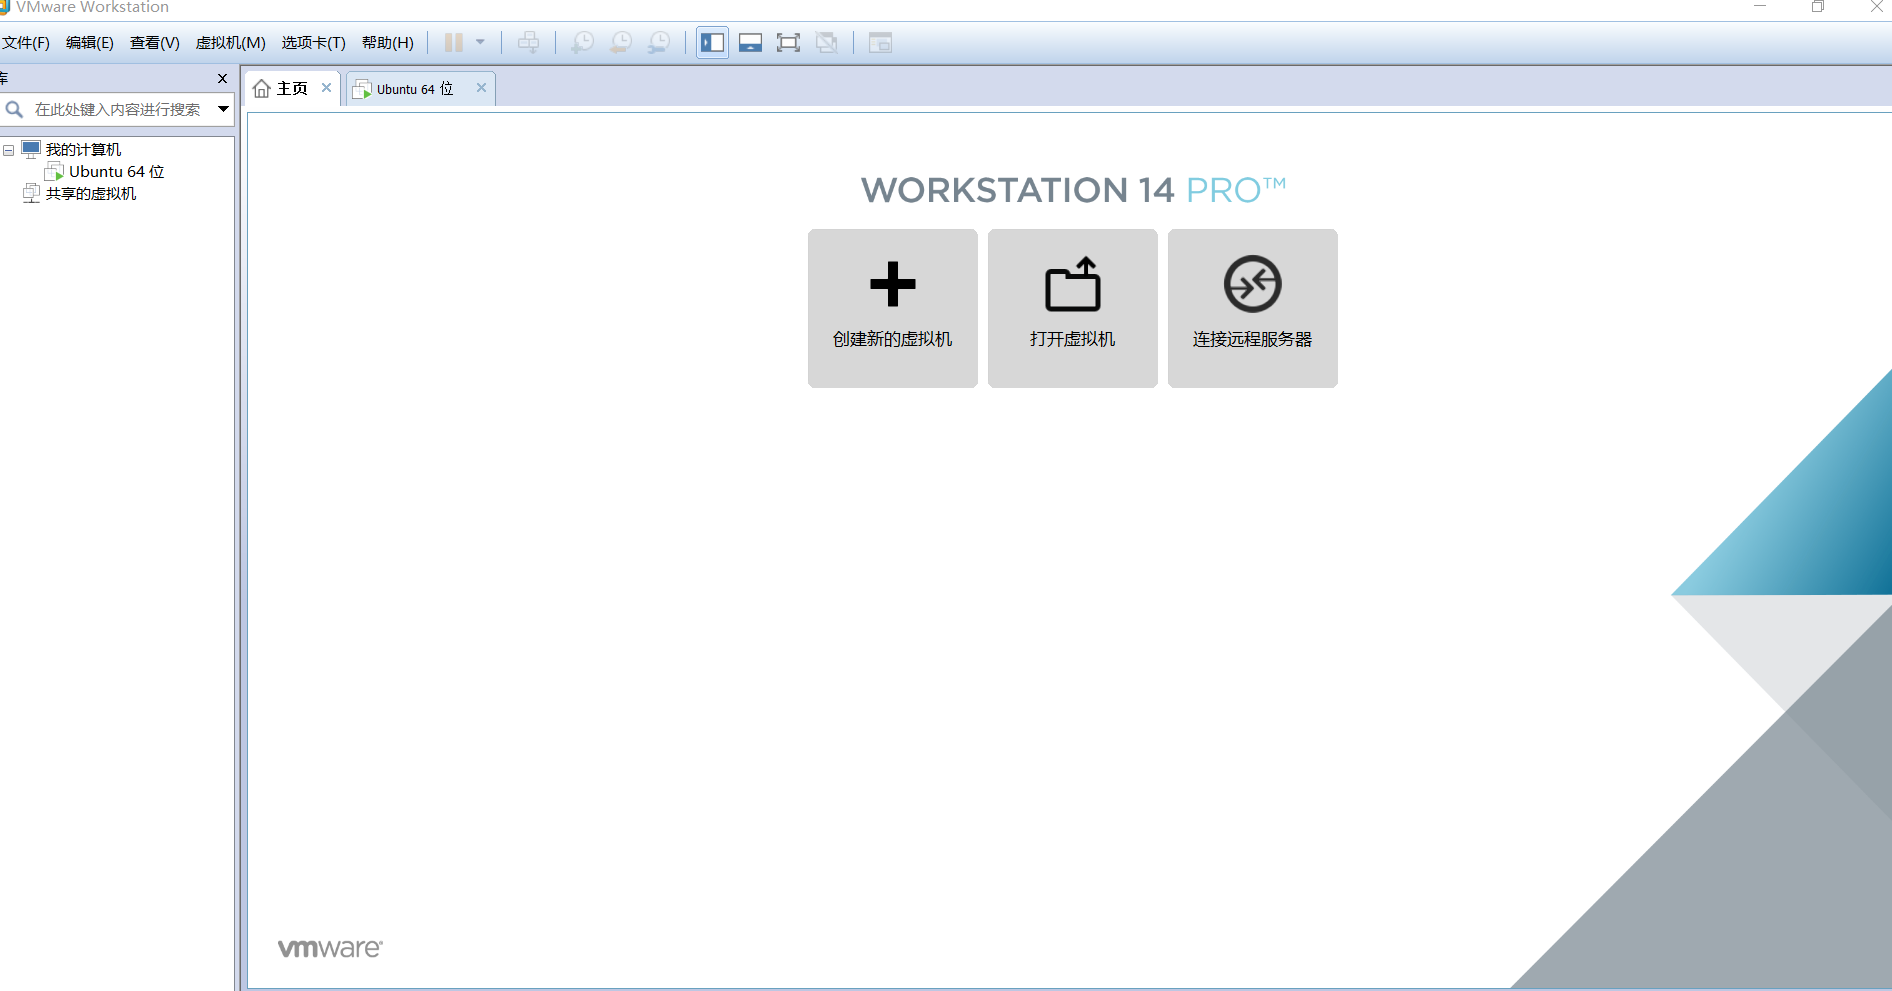Select 共享的虚拟机 in the library tree

click(90, 194)
